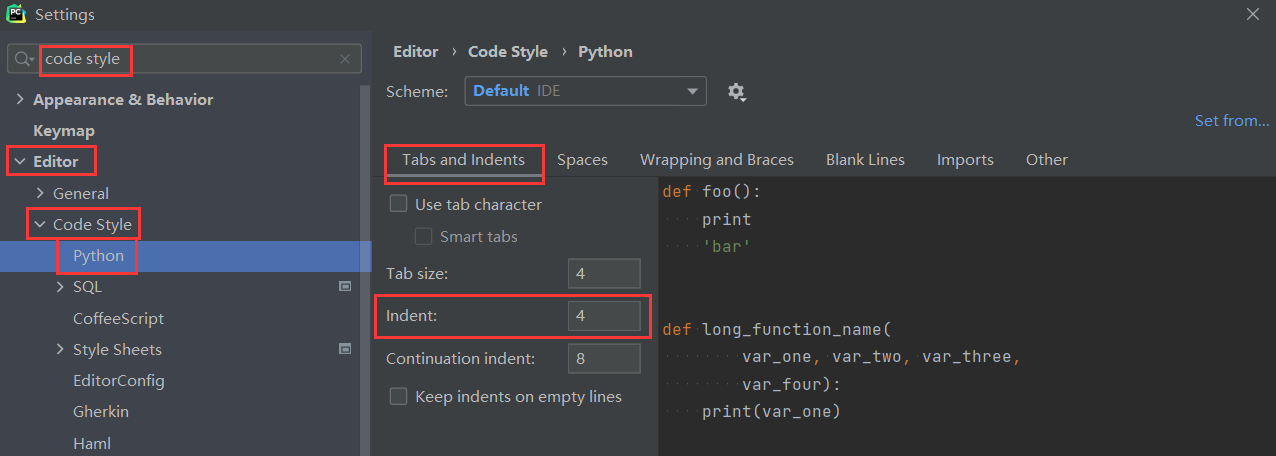The width and height of the screenshot is (1276, 456).
Task: Click the project-level icon next to SQL
Action: tap(345, 286)
